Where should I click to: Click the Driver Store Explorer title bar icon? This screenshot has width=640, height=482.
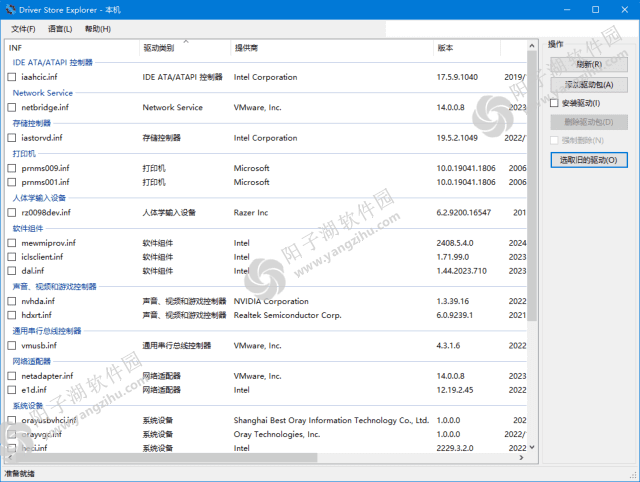[x=10, y=9]
